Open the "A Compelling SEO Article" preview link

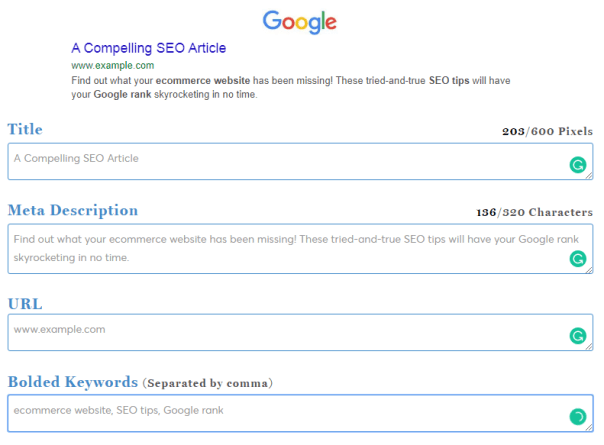(149, 48)
